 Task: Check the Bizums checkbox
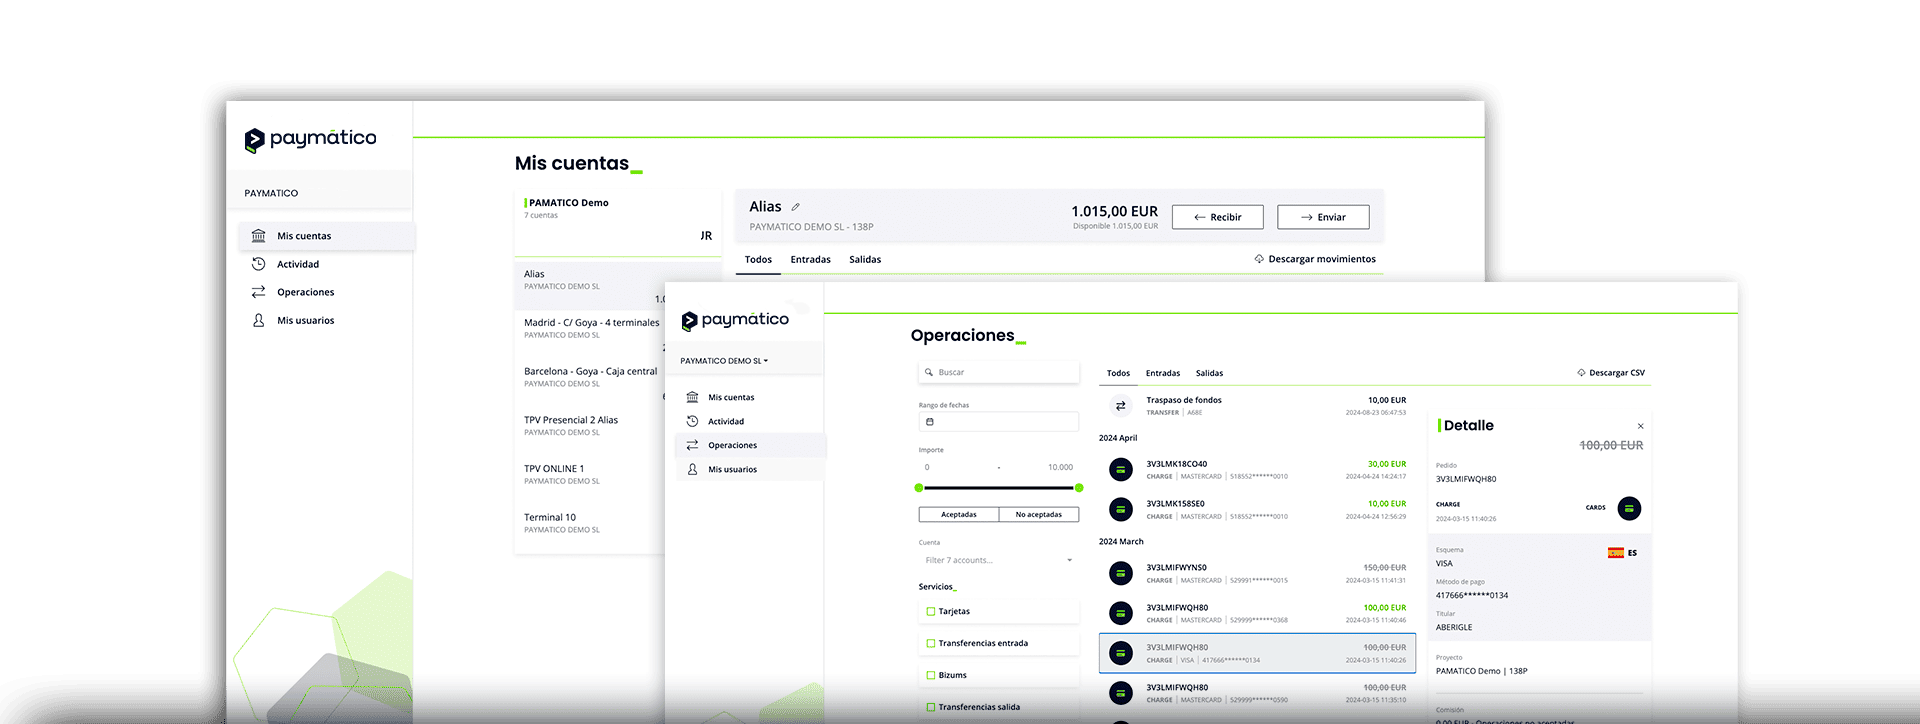[x=931, y=675]
